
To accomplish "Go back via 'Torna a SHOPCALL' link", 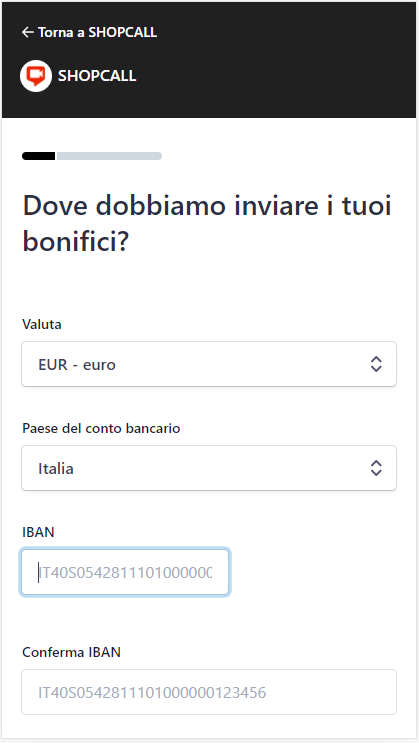I will (x=89, y=32).
